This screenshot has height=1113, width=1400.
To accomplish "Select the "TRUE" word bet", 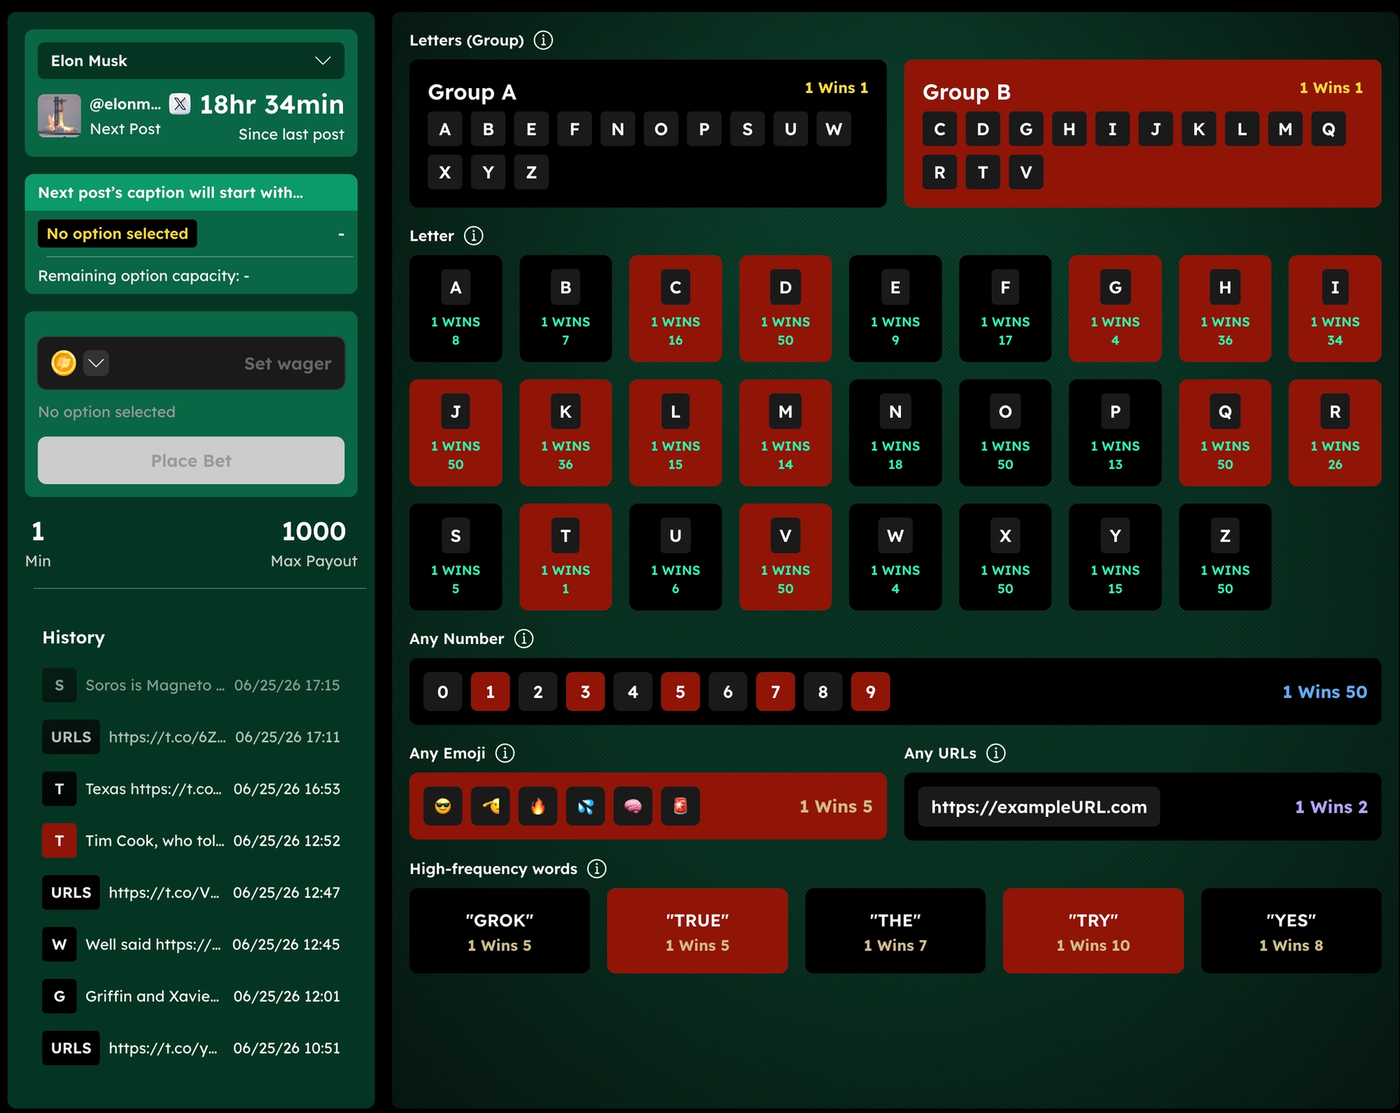I will (x=698, y=931).
